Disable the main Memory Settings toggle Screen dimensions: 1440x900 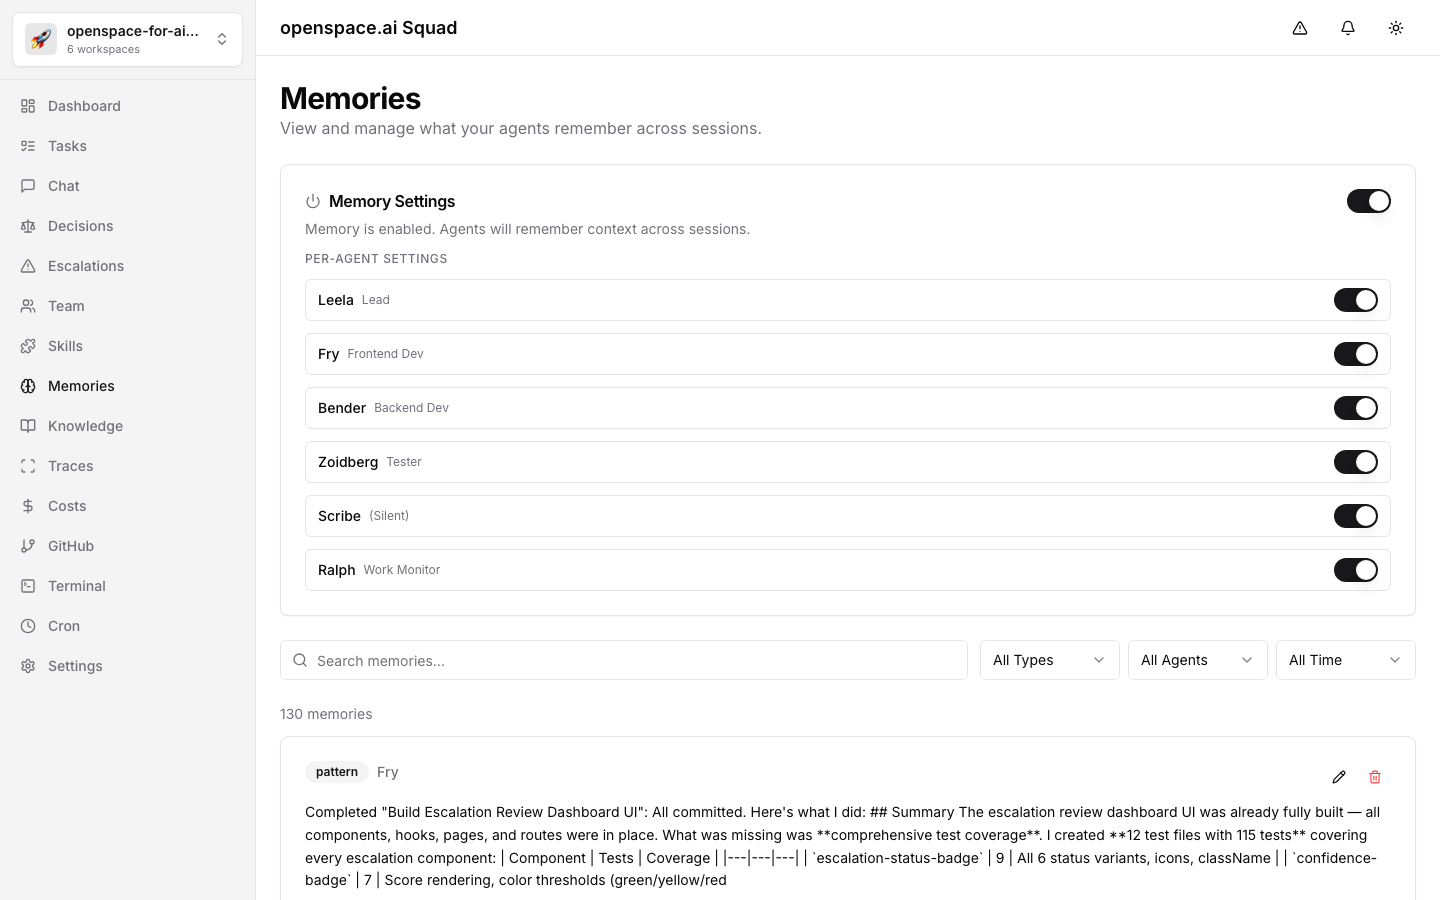click(x=1368, y=201)
